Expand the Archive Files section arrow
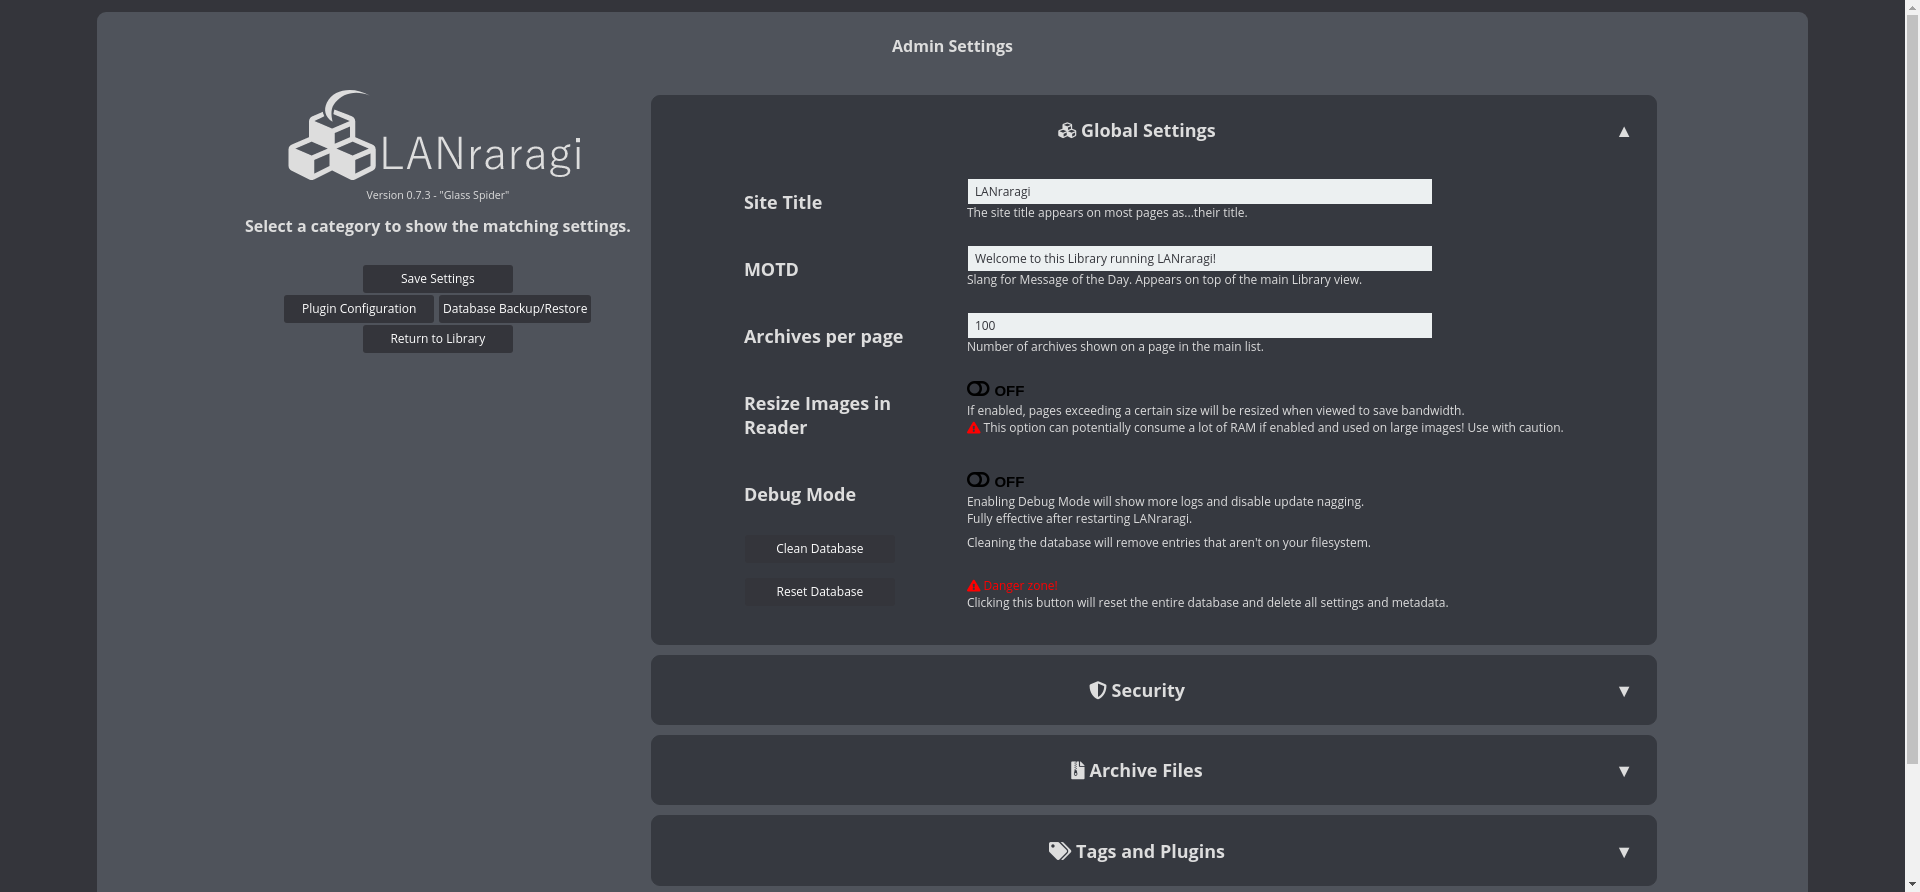 (1624, 771)
